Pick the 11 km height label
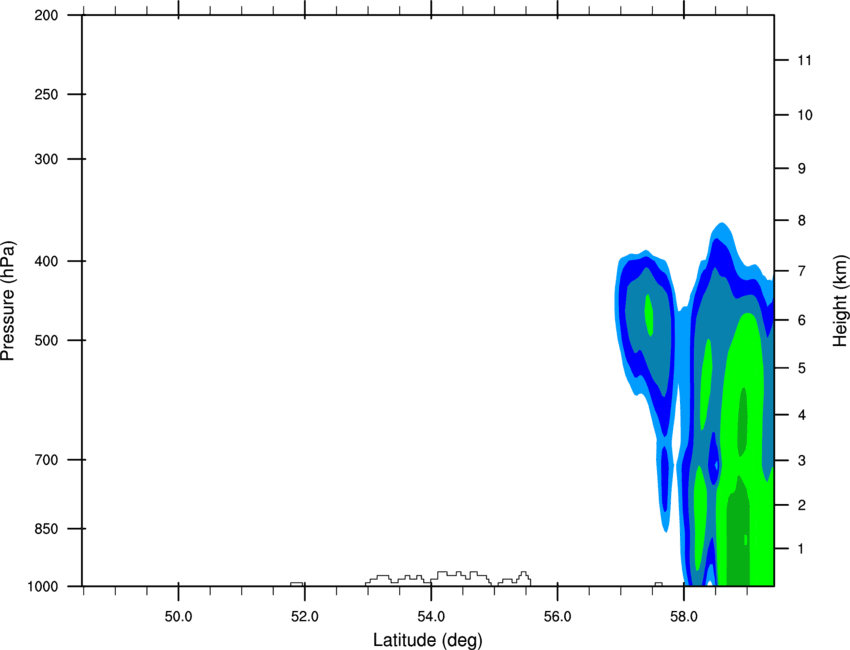This screenshot has width=850, height=650. click(804, 60)
